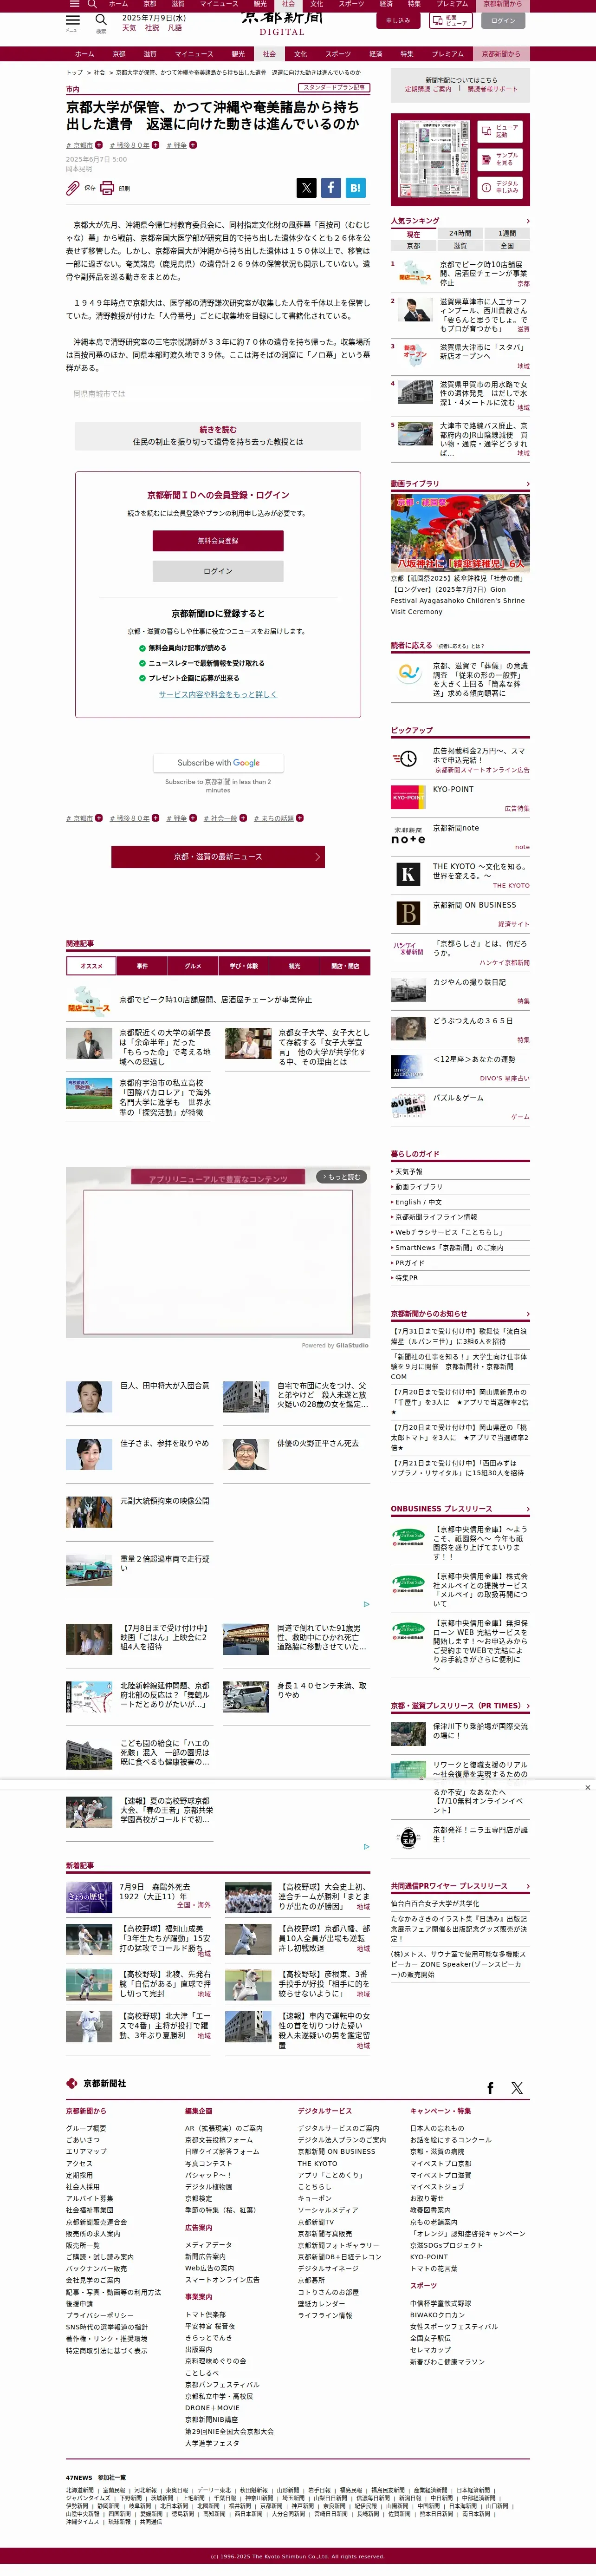This screenshot has width=596, height=2576.
Task: Open the search magnifier icon
Action: tap(101, 20)
